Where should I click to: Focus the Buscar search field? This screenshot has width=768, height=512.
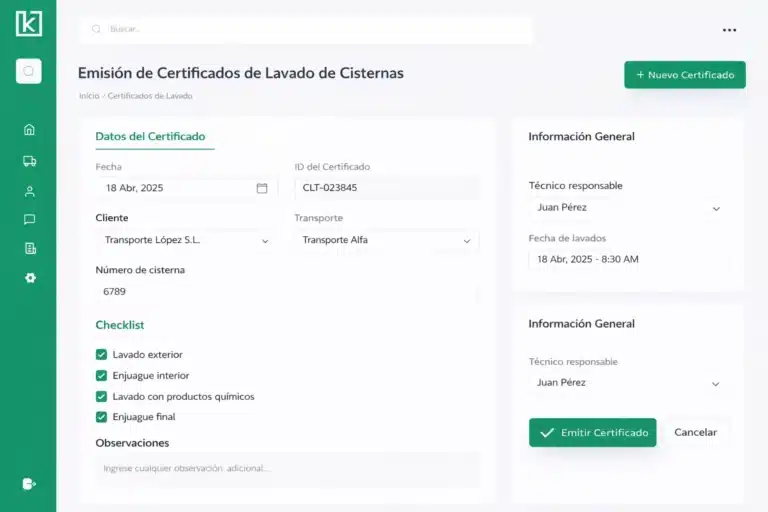(x=306, y=29)
